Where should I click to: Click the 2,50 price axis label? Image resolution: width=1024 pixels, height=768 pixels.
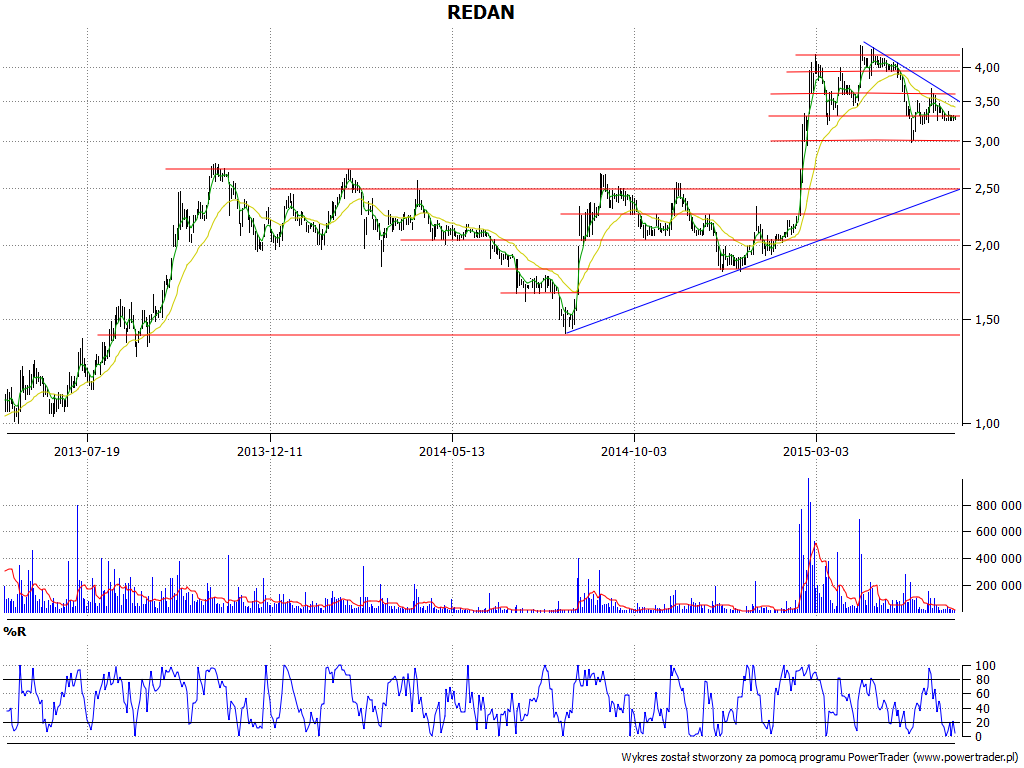click(986, 189)
